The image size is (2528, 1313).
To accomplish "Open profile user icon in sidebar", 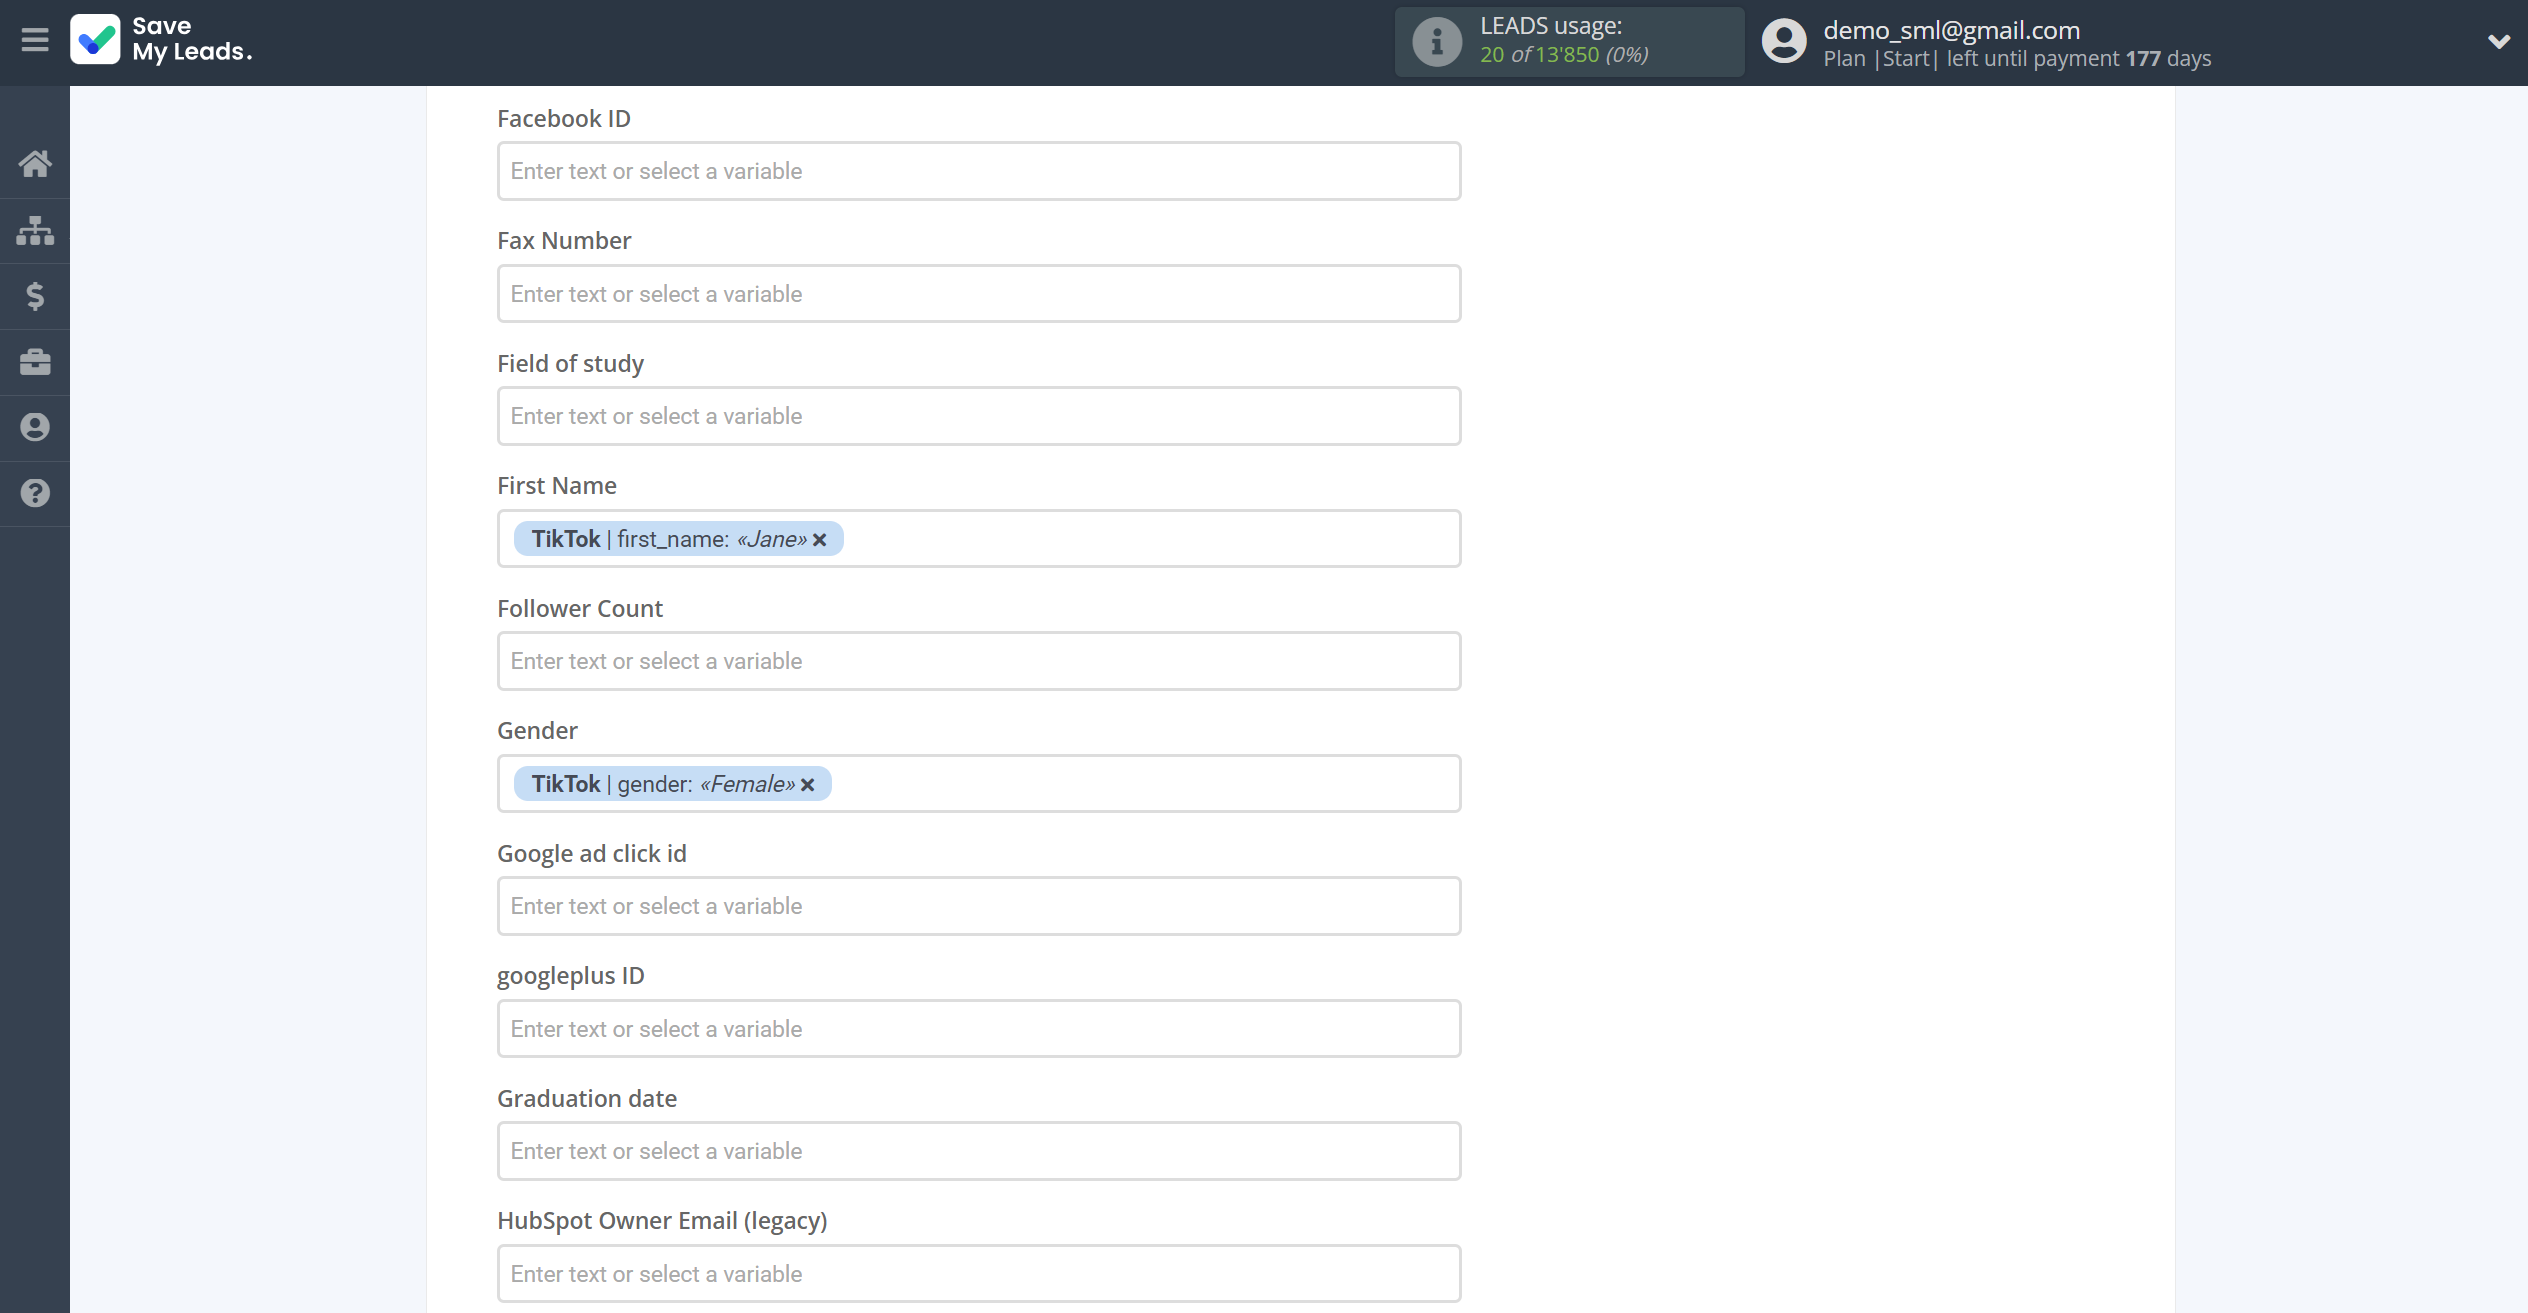I will coord(35,427).
